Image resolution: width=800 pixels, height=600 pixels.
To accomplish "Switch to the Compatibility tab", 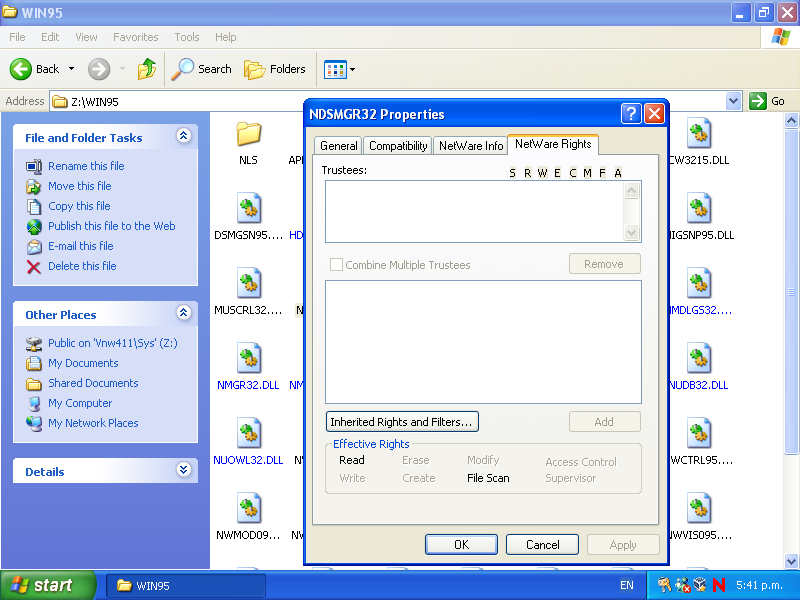I will pyautogui.click(x=398, y=146).
